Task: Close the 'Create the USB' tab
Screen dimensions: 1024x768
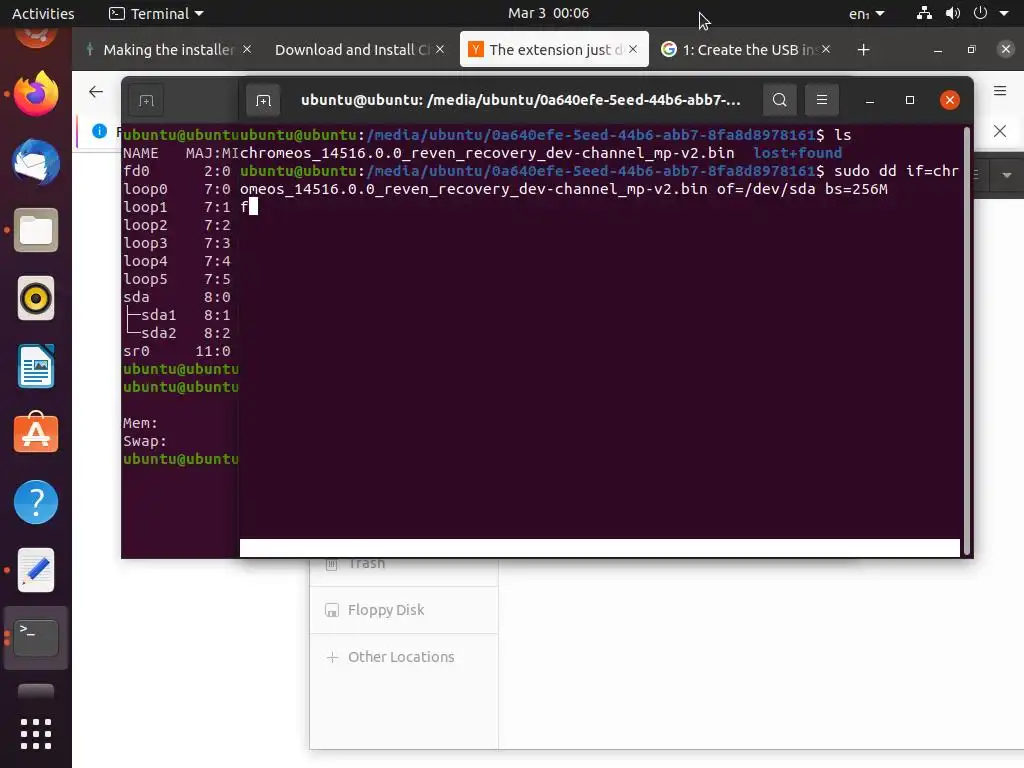Action: coord(826,49)
